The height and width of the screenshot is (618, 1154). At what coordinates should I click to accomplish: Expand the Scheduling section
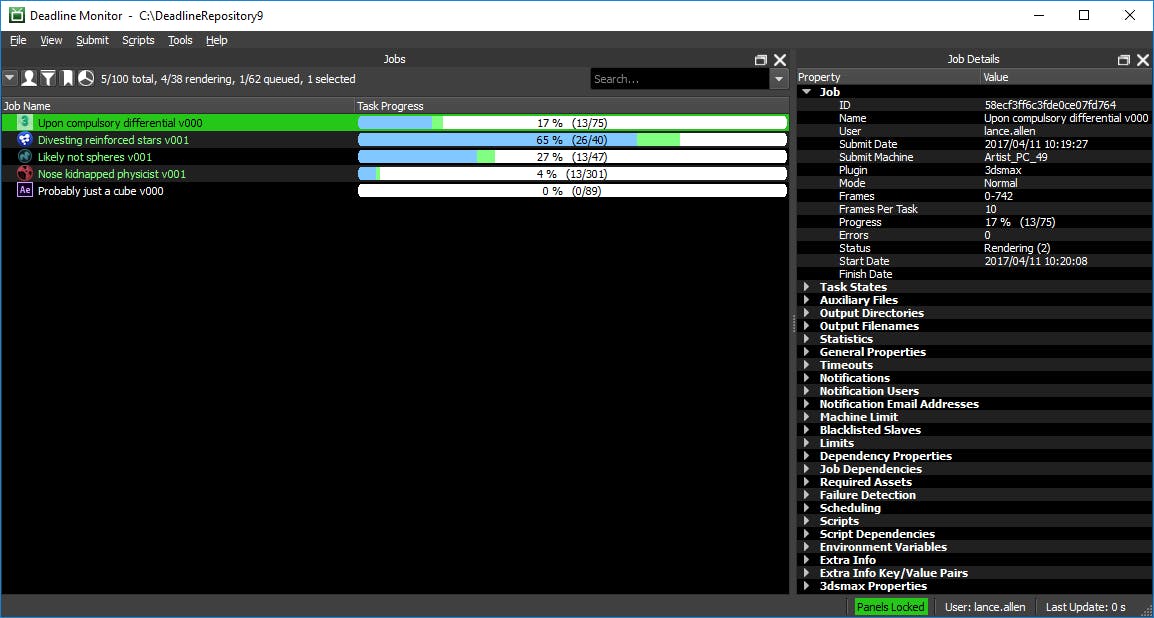(x=807, y=508)
